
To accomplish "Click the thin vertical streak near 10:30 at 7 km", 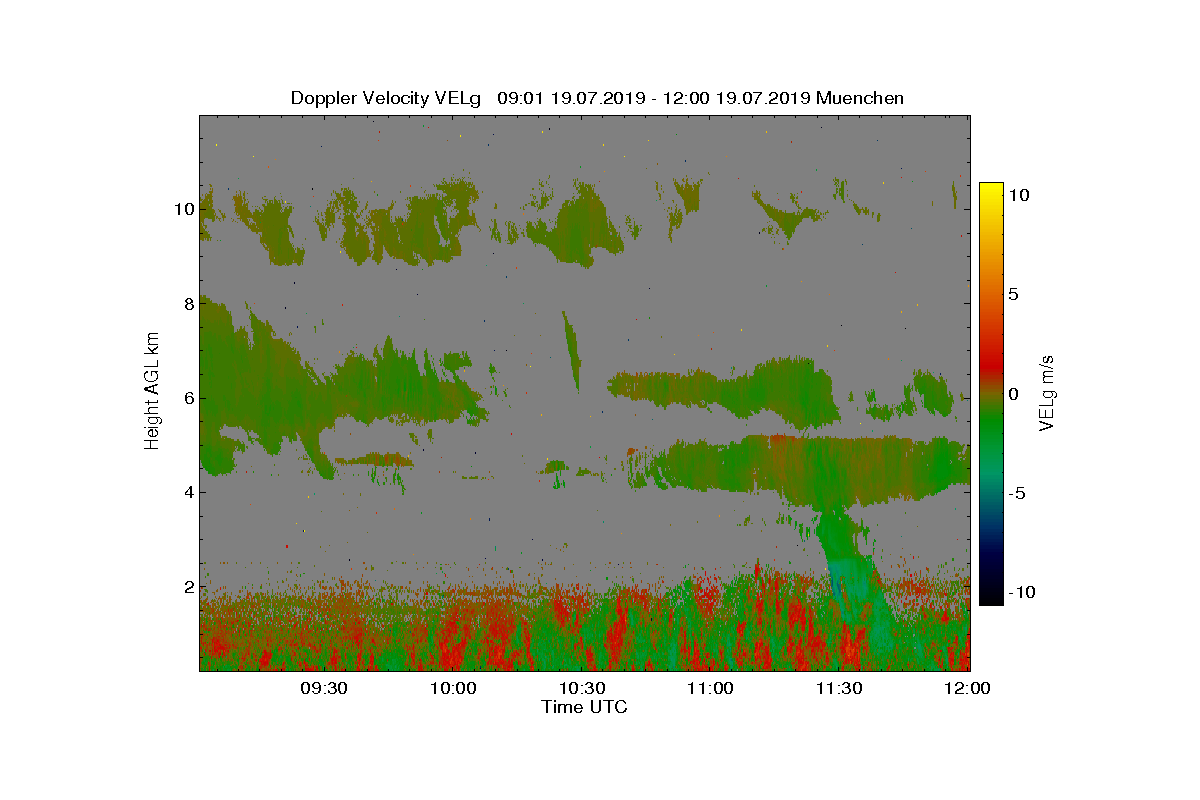I will point(571,350).
